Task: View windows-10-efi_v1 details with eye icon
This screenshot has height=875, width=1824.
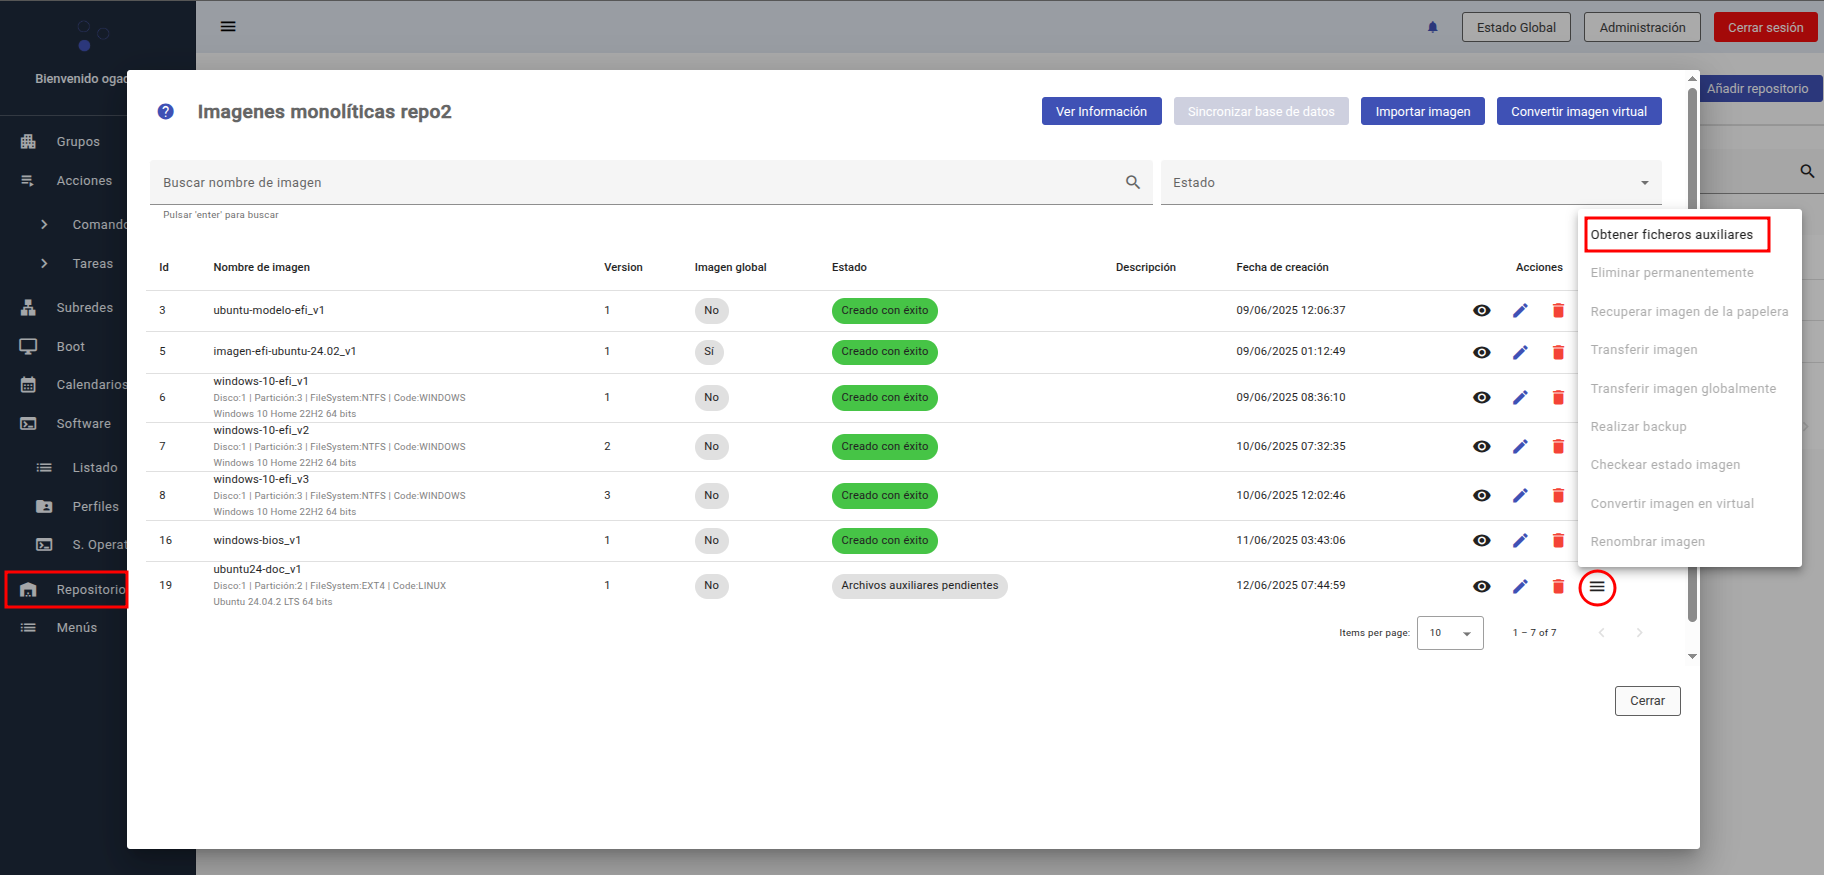Action: point(1482,398)
